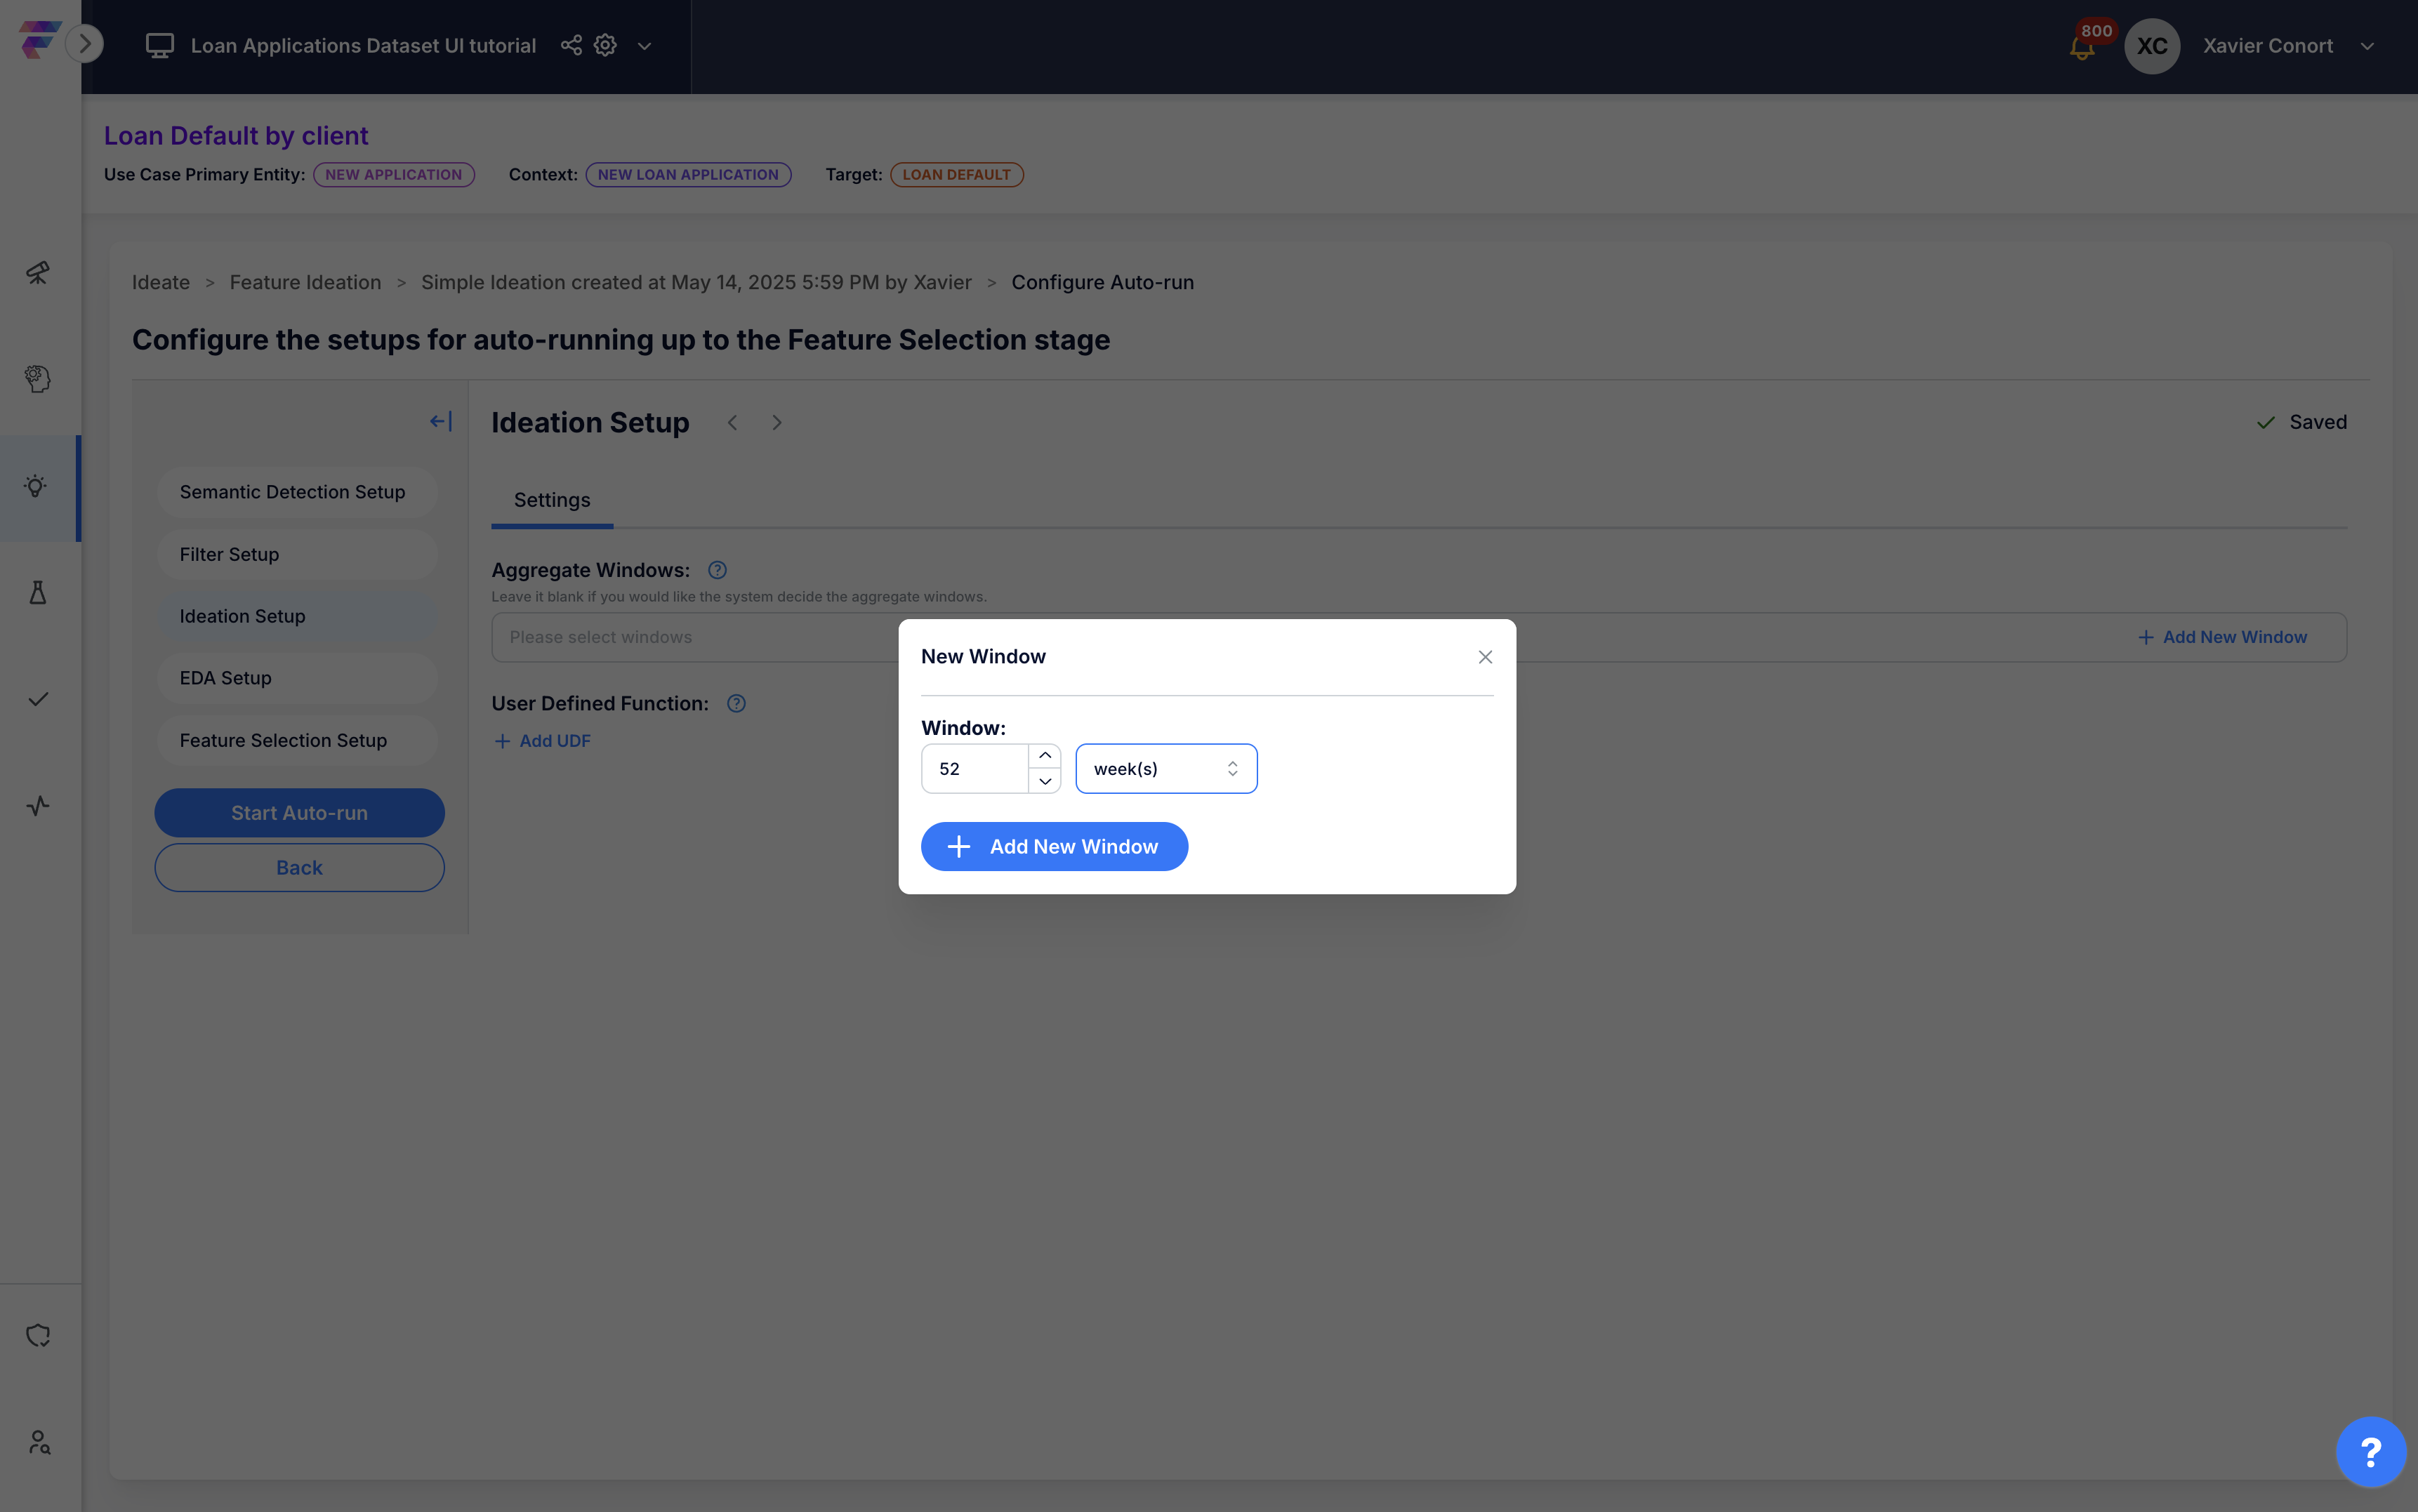Click the window value field showing 52
The image size is (2418, 1512).
click(975, 769)
